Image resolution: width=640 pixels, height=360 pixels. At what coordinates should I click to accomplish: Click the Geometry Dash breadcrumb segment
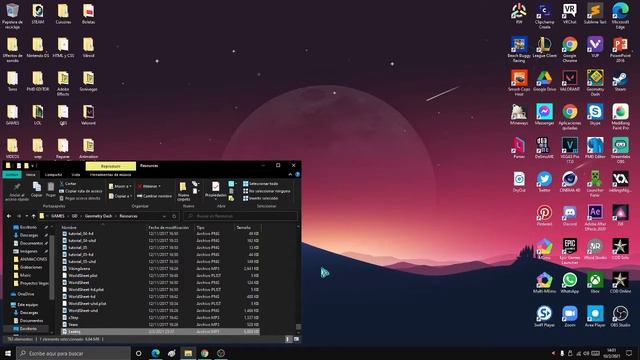pyautogui.click(x=98, y=216)
